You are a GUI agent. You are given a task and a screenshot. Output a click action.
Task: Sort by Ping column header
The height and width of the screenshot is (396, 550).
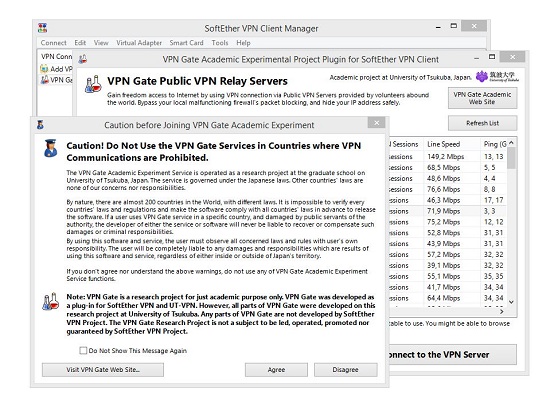pos(494,144)
